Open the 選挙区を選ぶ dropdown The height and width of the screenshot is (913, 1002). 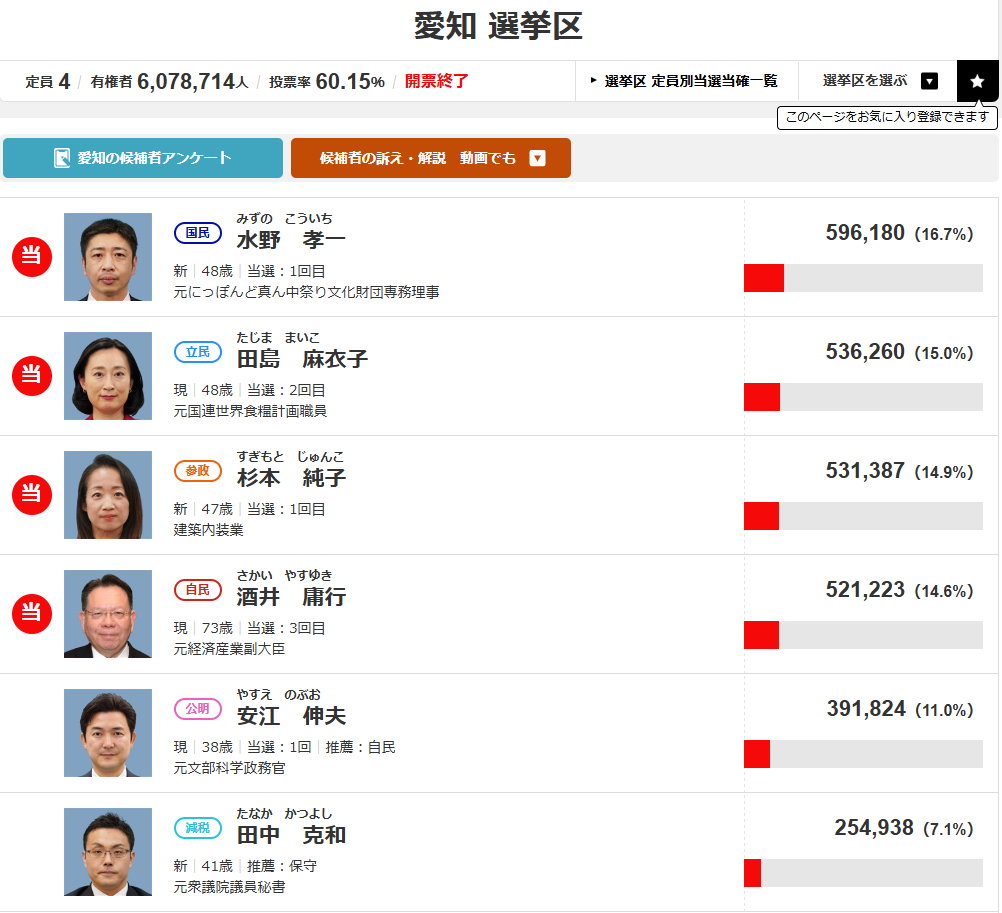coord(879,81)
